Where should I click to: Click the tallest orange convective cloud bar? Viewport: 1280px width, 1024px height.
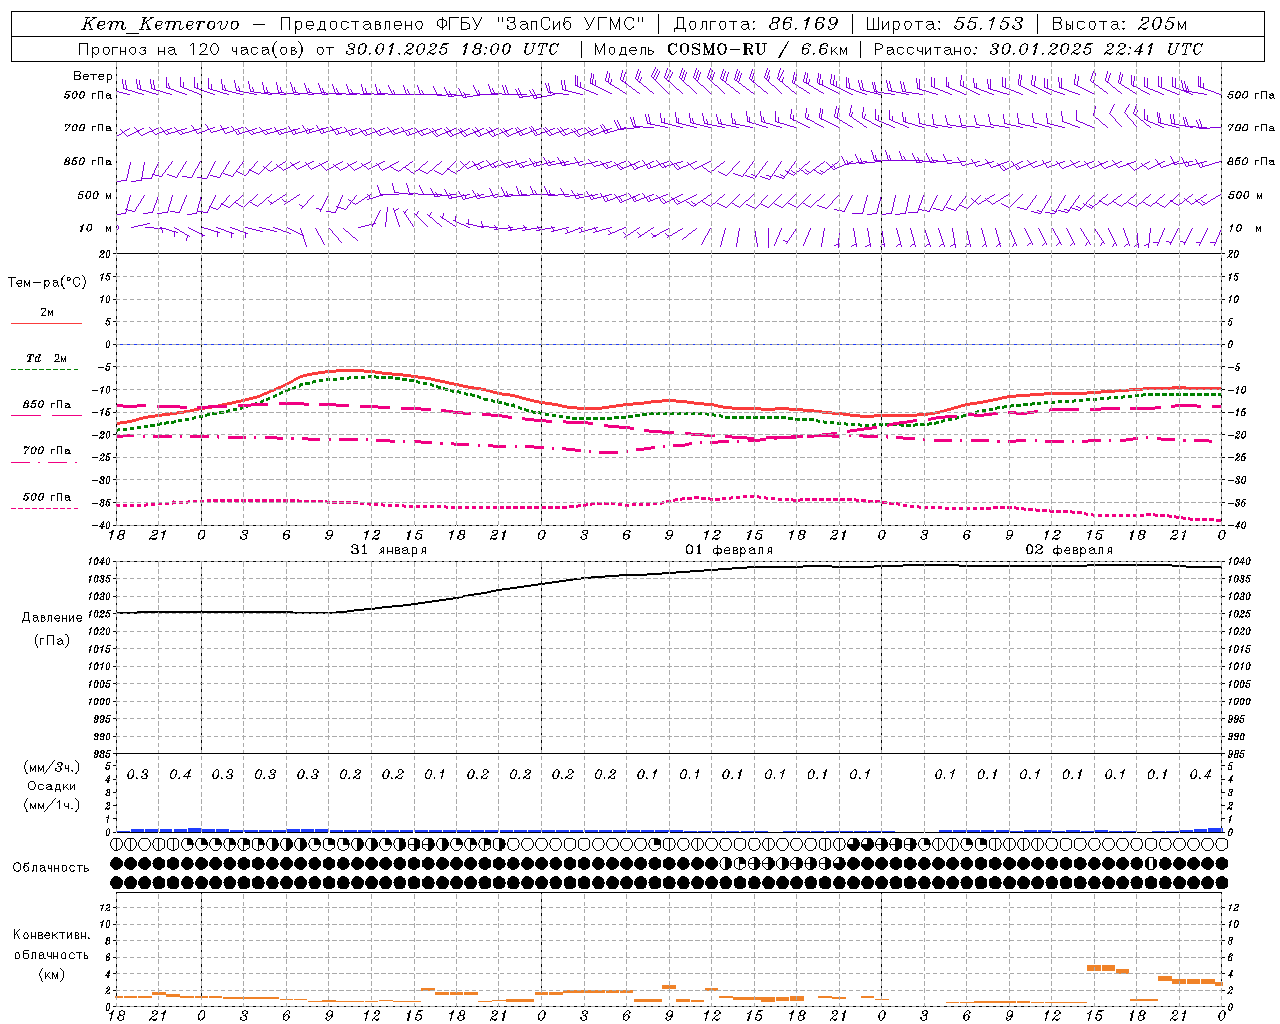[x=1100, y=968]
